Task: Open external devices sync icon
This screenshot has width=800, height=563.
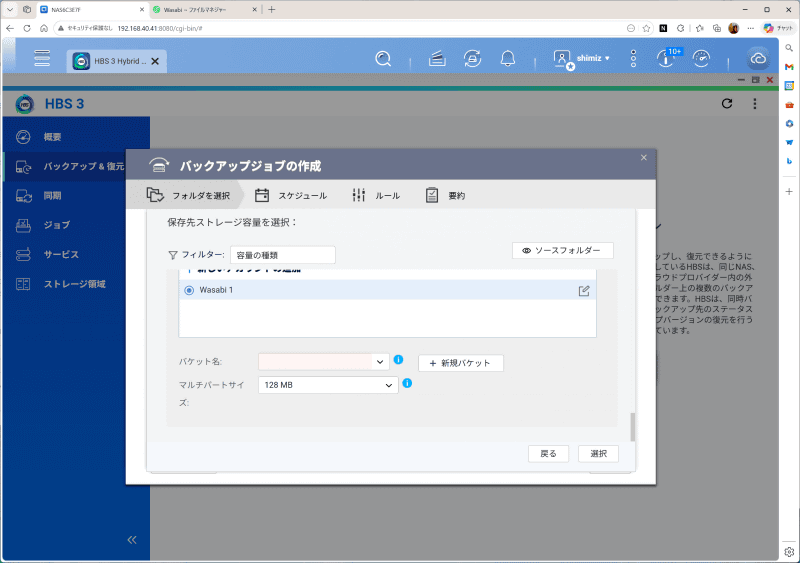Action: [472, 59]
